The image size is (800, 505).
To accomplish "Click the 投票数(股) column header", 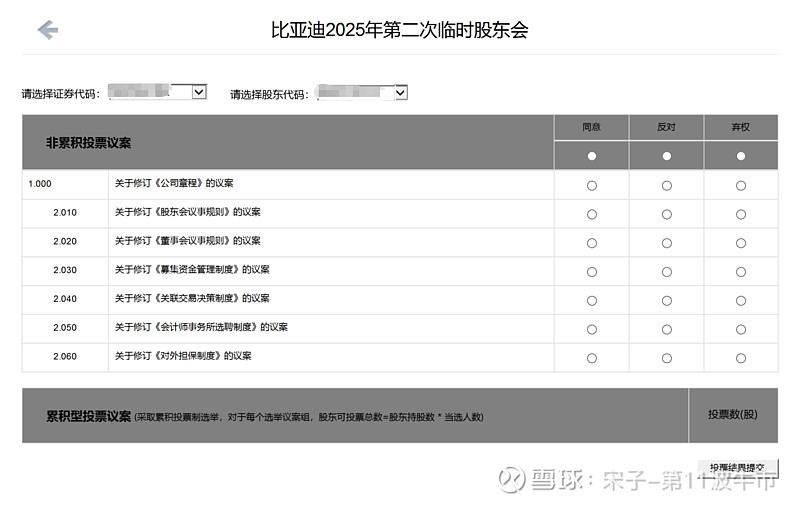I will 733,415.
